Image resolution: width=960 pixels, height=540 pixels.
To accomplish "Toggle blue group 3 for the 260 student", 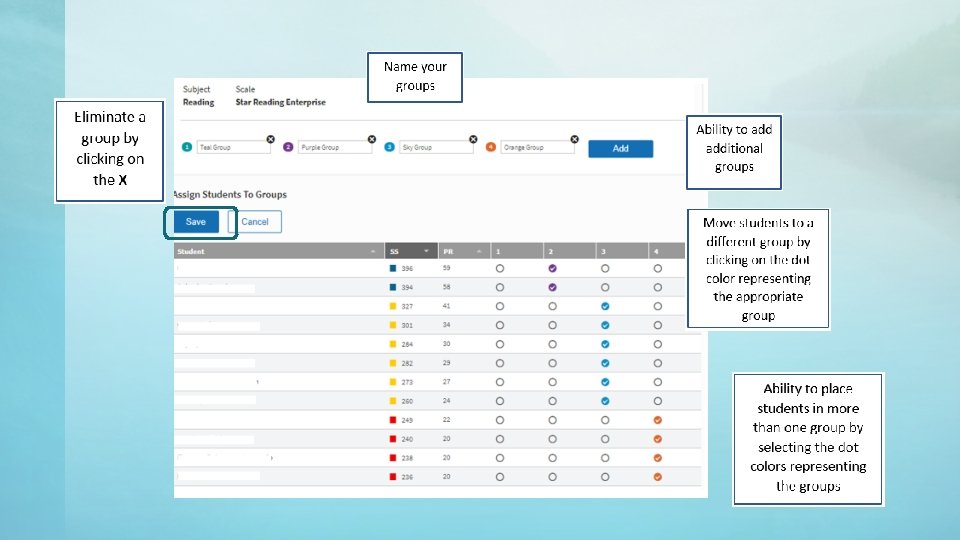I will [605, 401].
